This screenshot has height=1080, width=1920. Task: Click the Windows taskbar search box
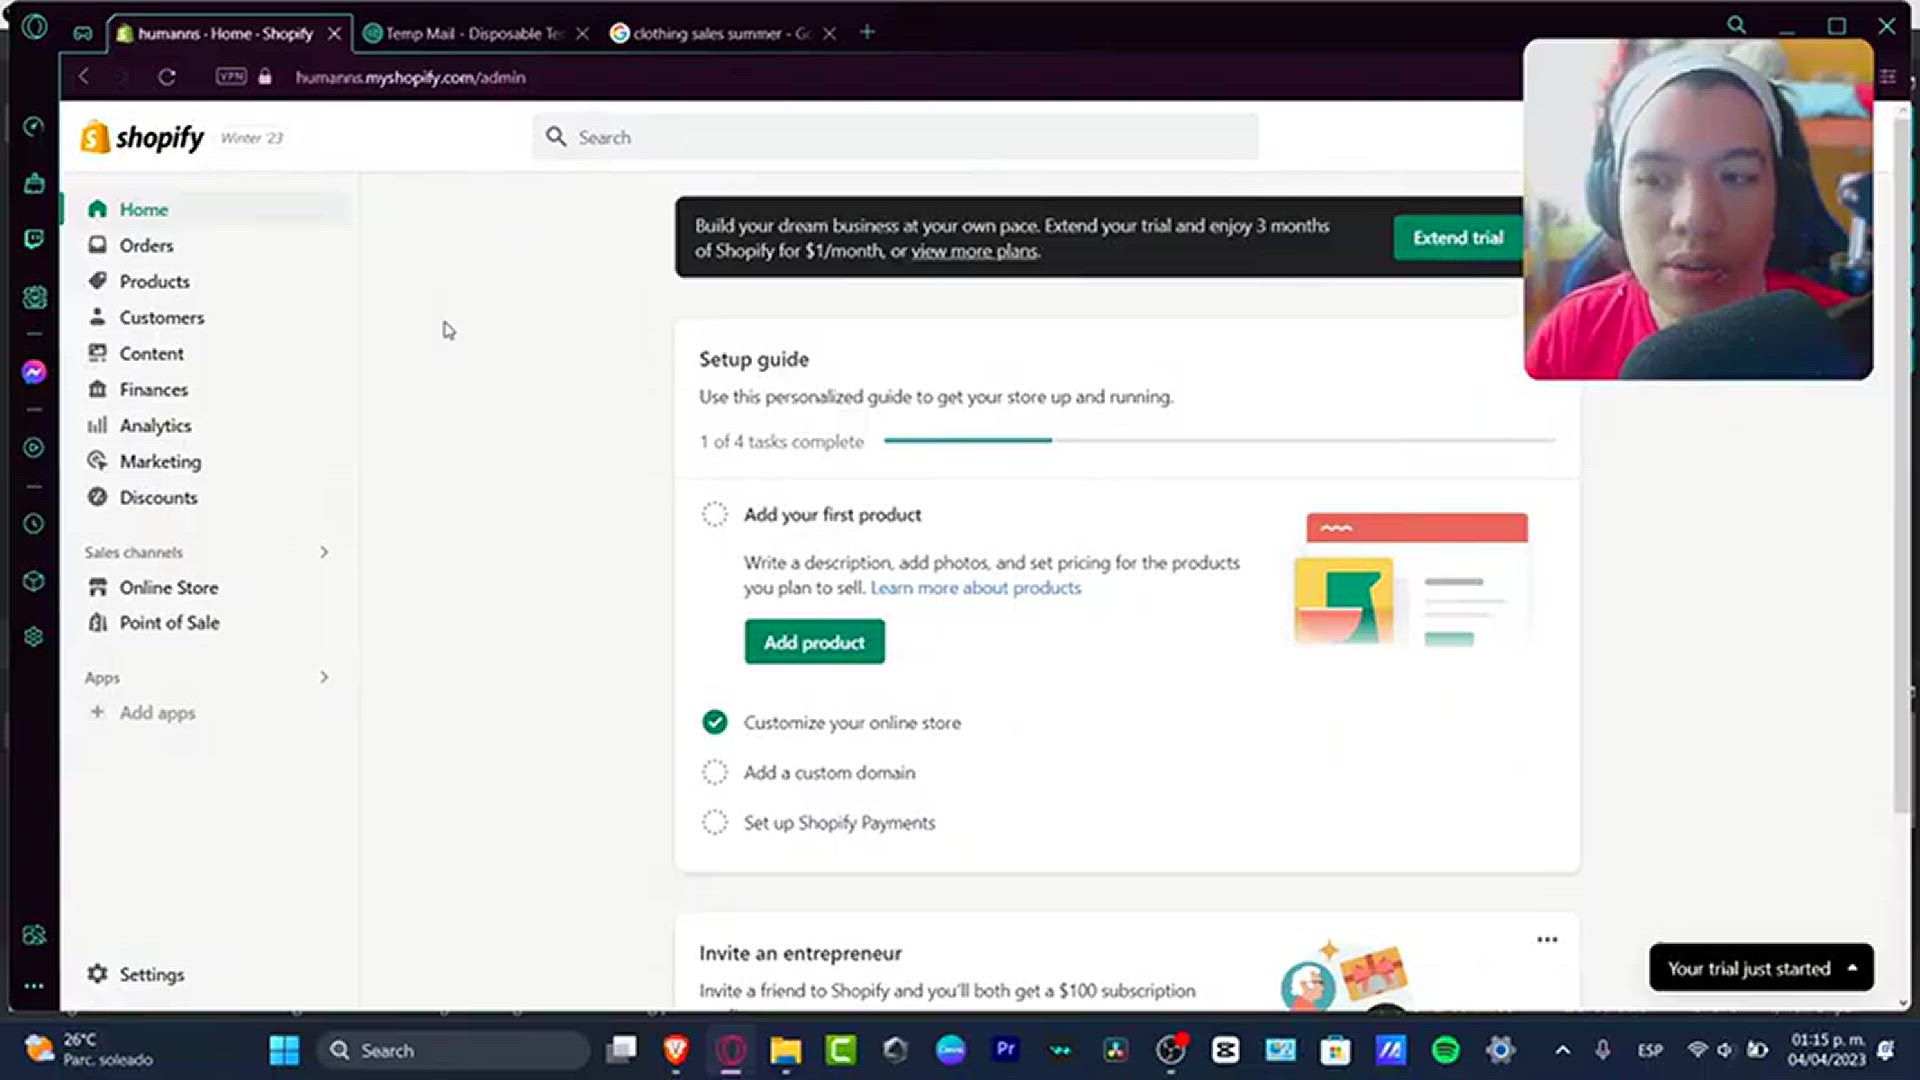454,1050
